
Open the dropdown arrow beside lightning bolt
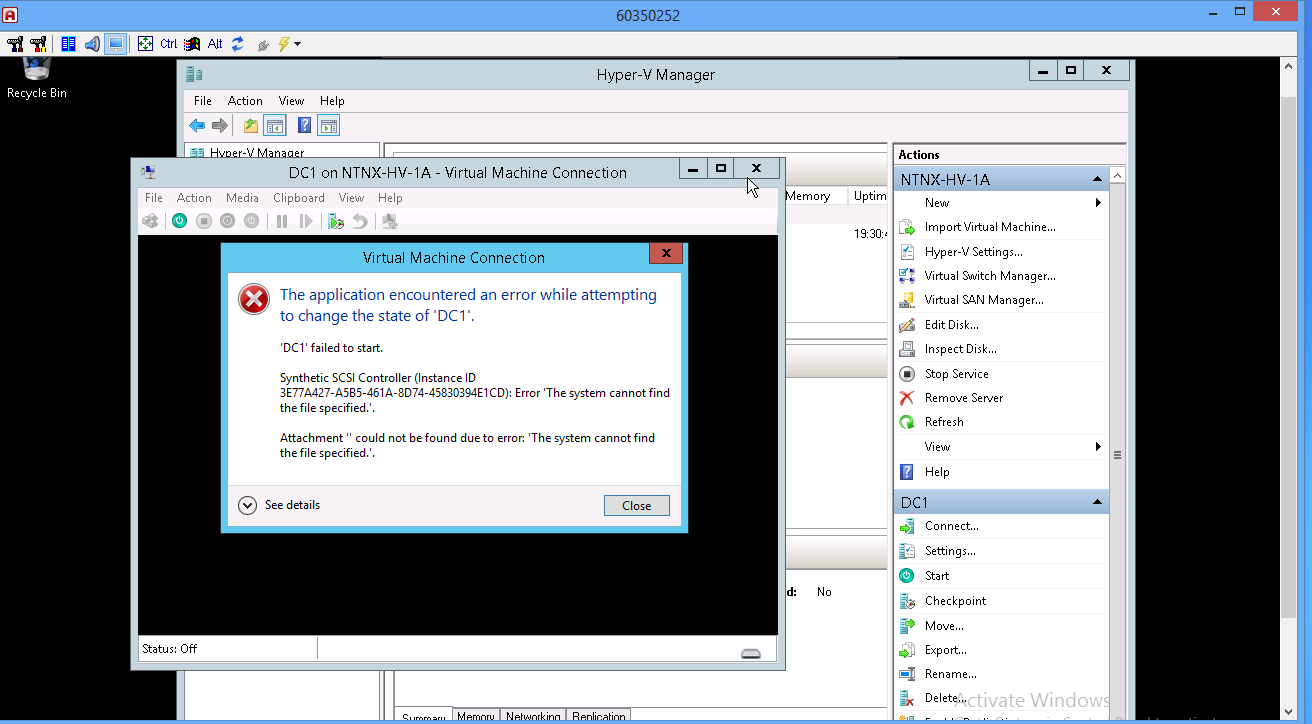click(297, 44)
